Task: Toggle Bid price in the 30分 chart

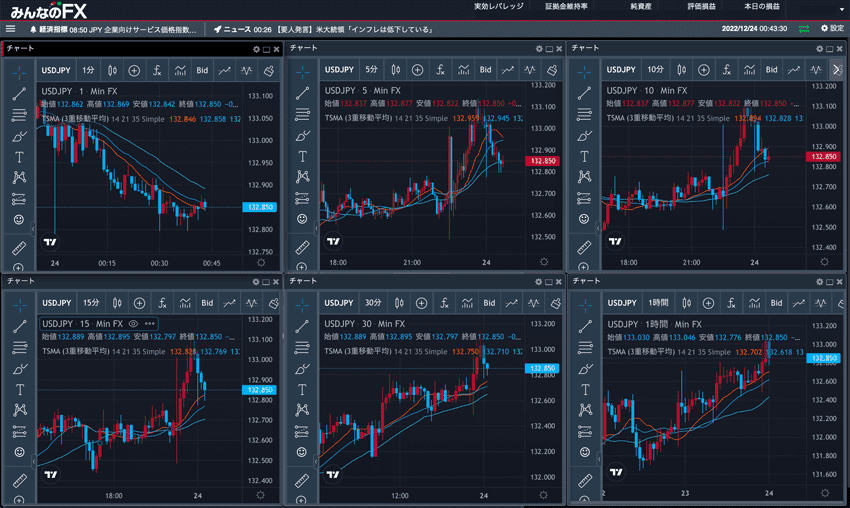Action: tap(489, 303)
